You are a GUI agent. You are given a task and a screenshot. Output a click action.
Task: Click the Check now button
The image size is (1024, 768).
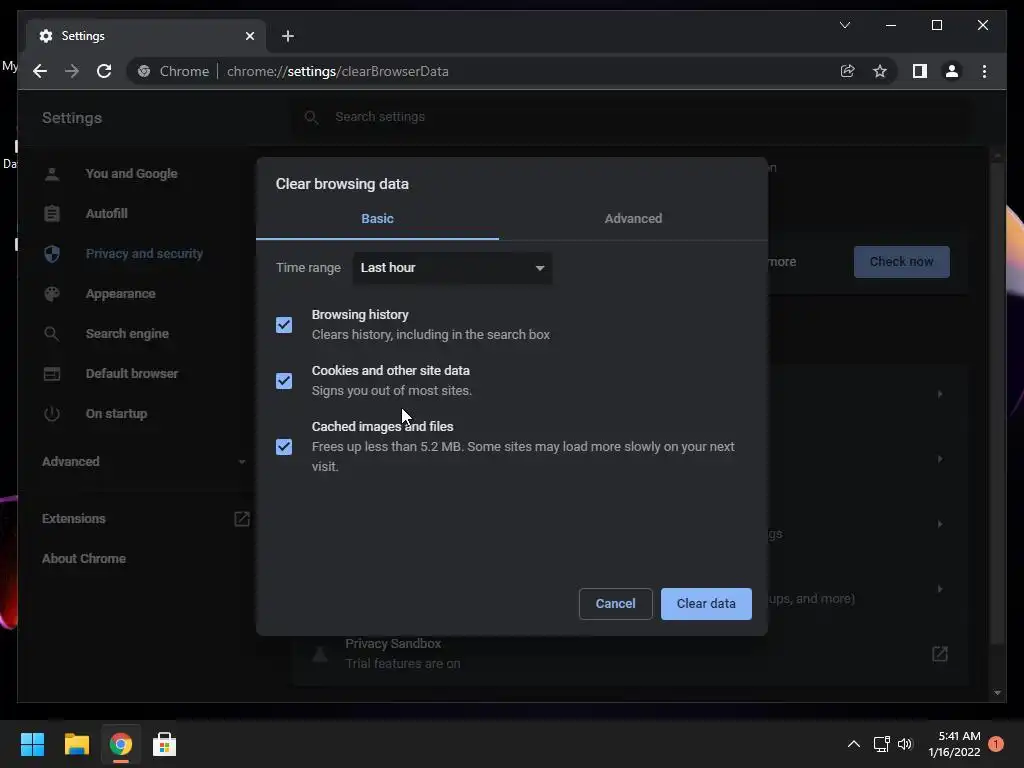(x=901, y=262)
